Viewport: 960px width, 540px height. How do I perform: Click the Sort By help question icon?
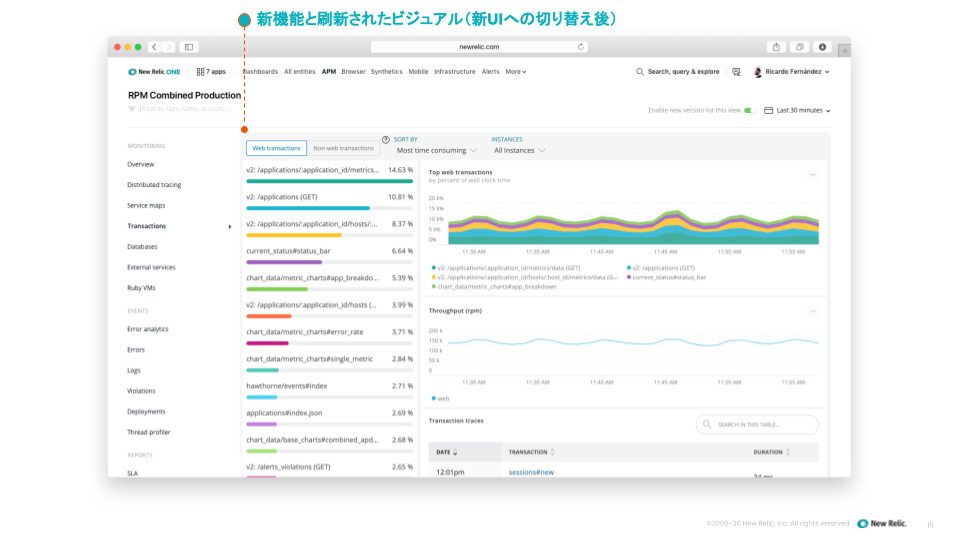coord(386,140)
